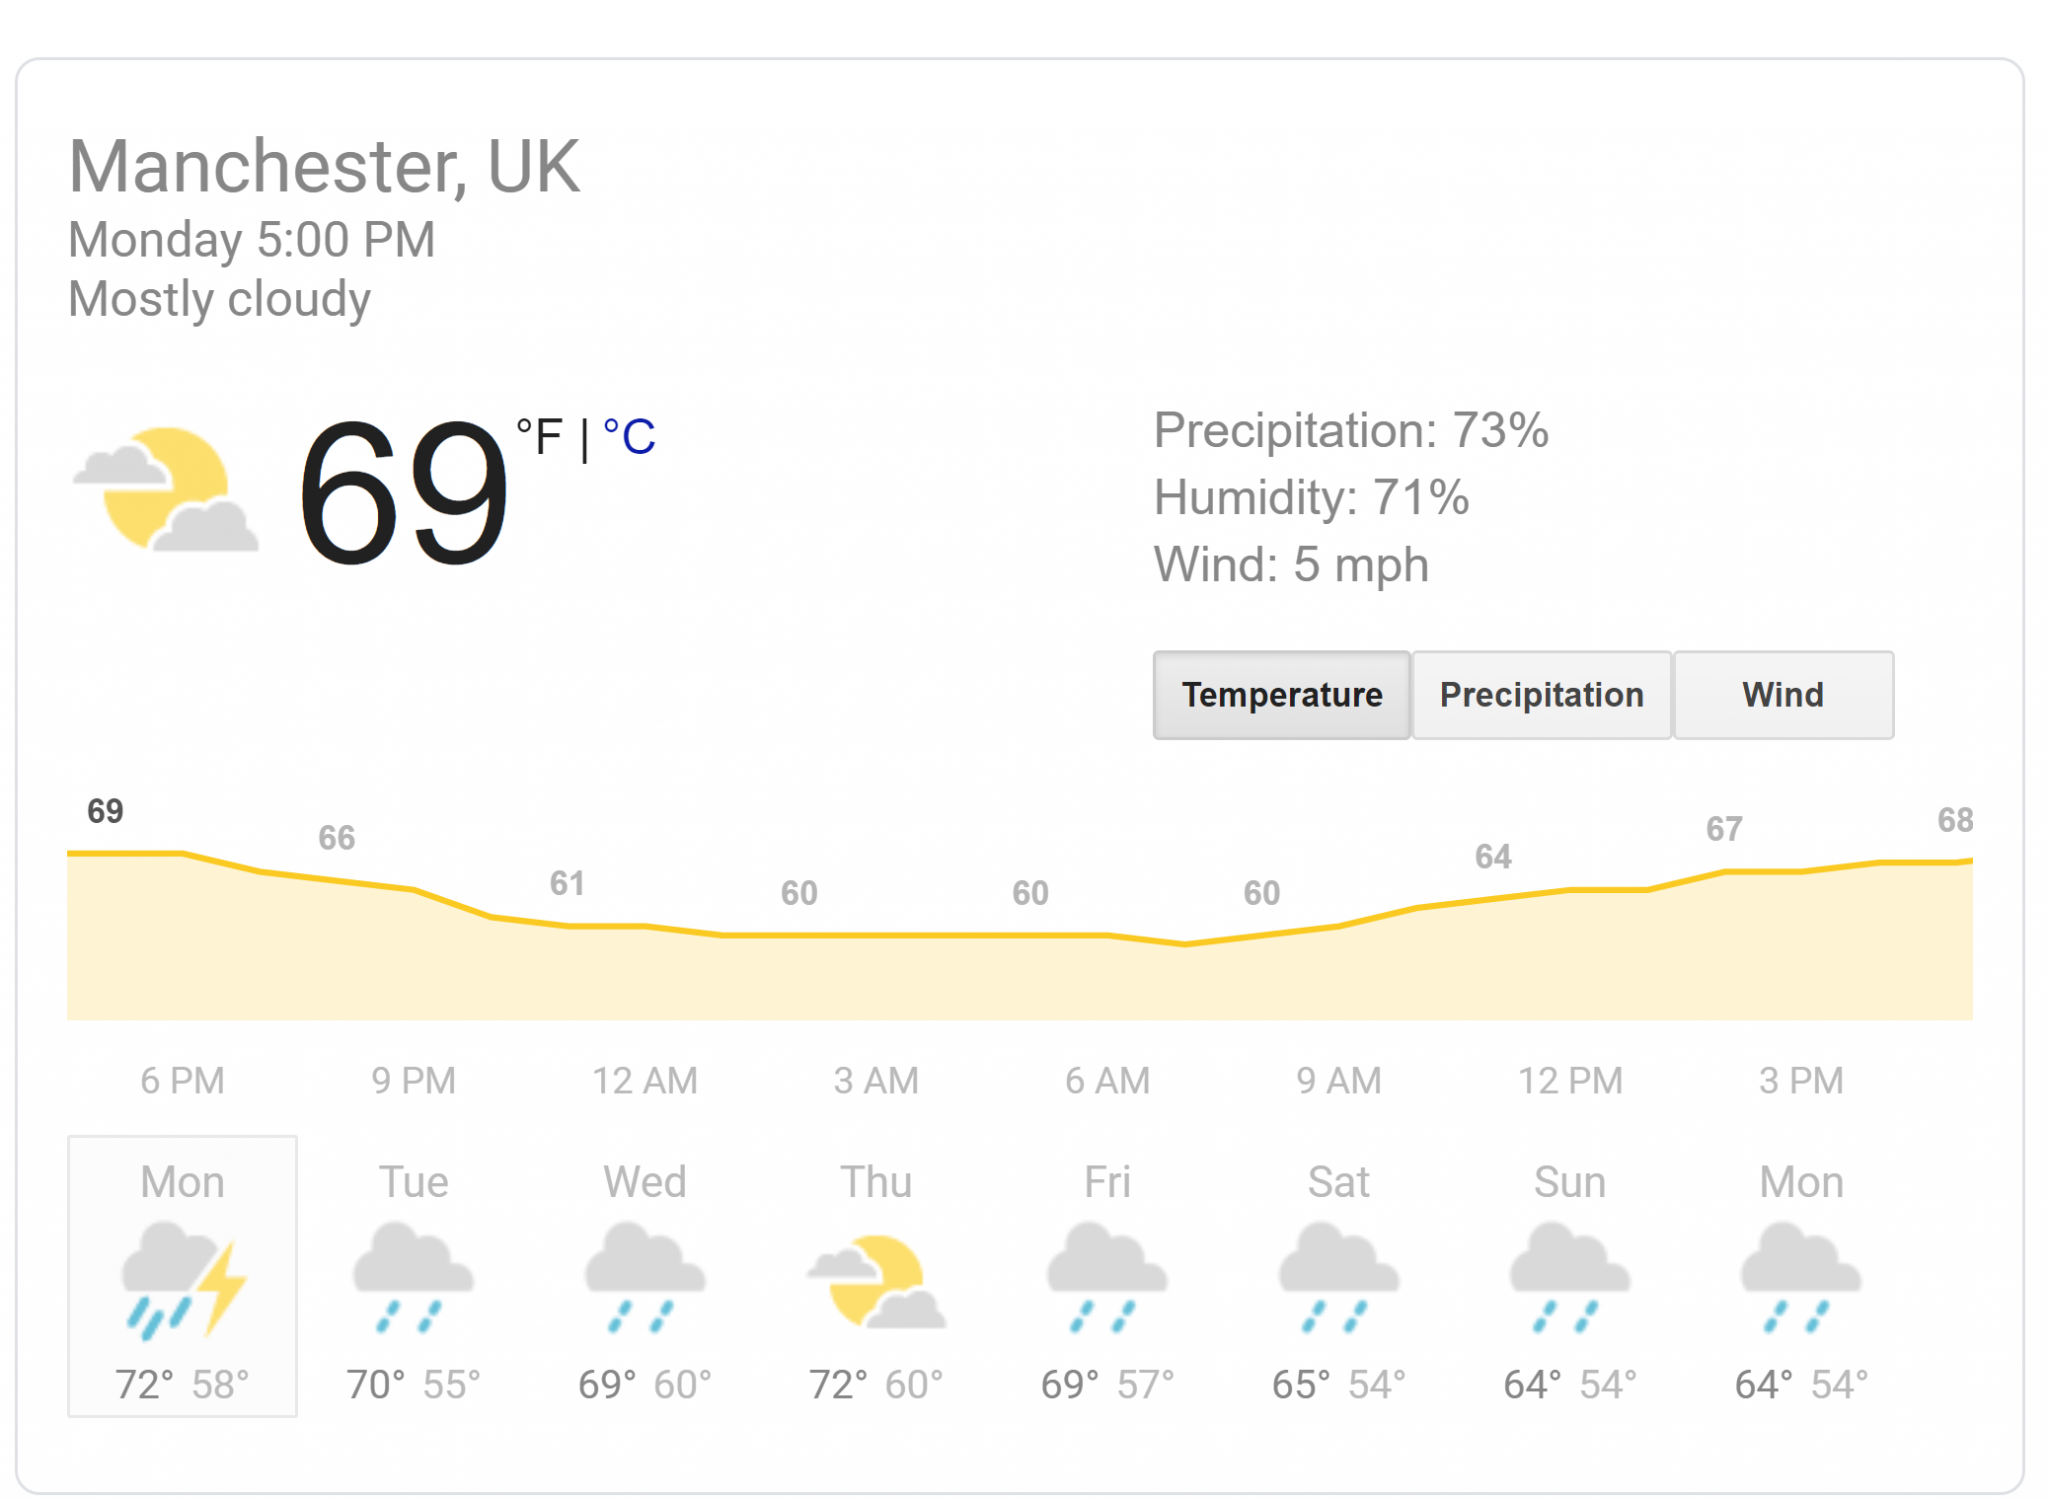Open the Wind tab

coord(1783,695)
